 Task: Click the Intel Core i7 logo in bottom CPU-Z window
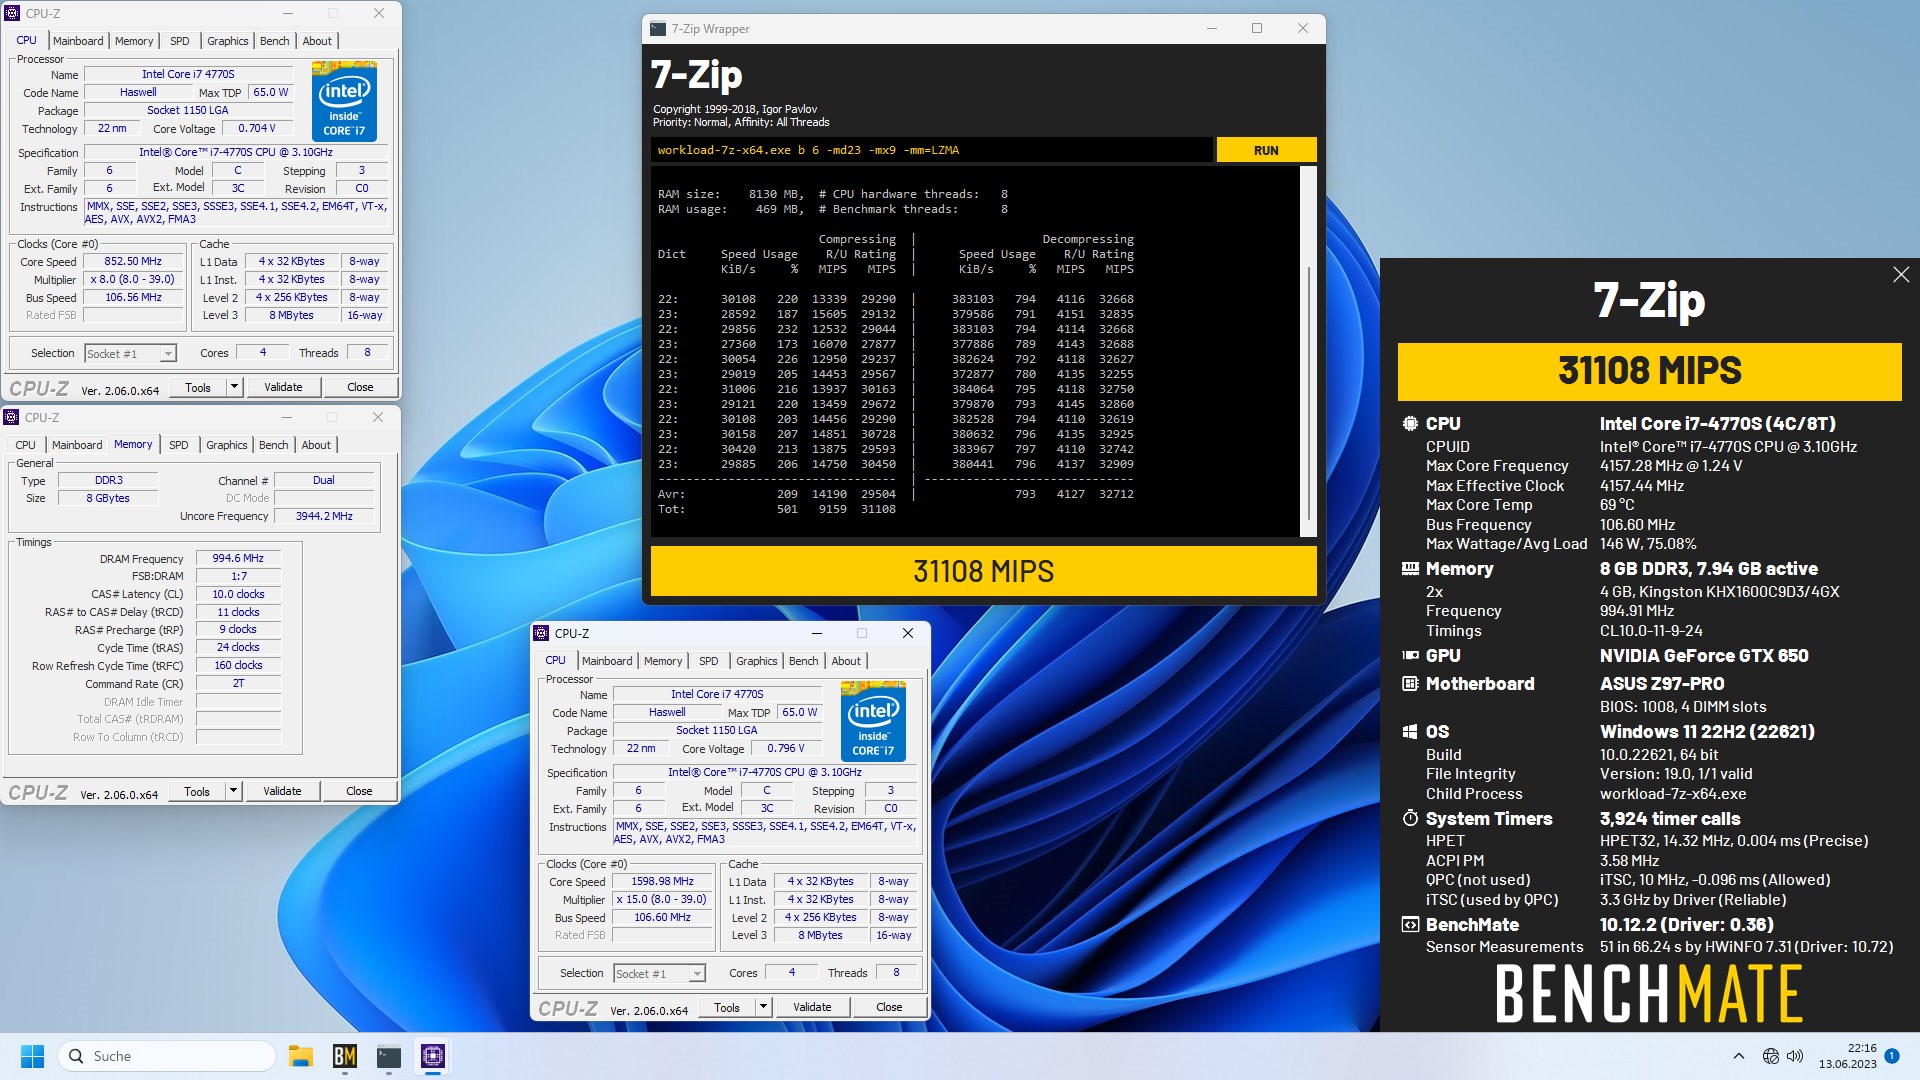tap(873, 721)
